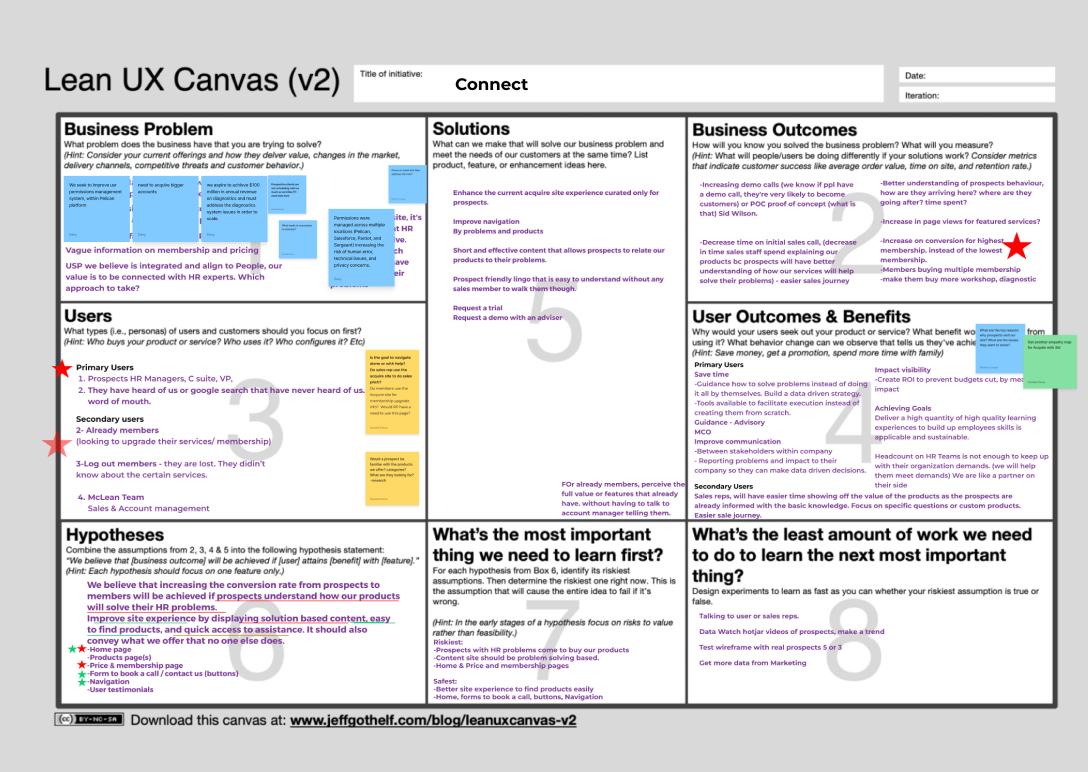Click 'Members buying multiple membership' text
This screenshot has height=772, width=1088.
pos(951,269)
